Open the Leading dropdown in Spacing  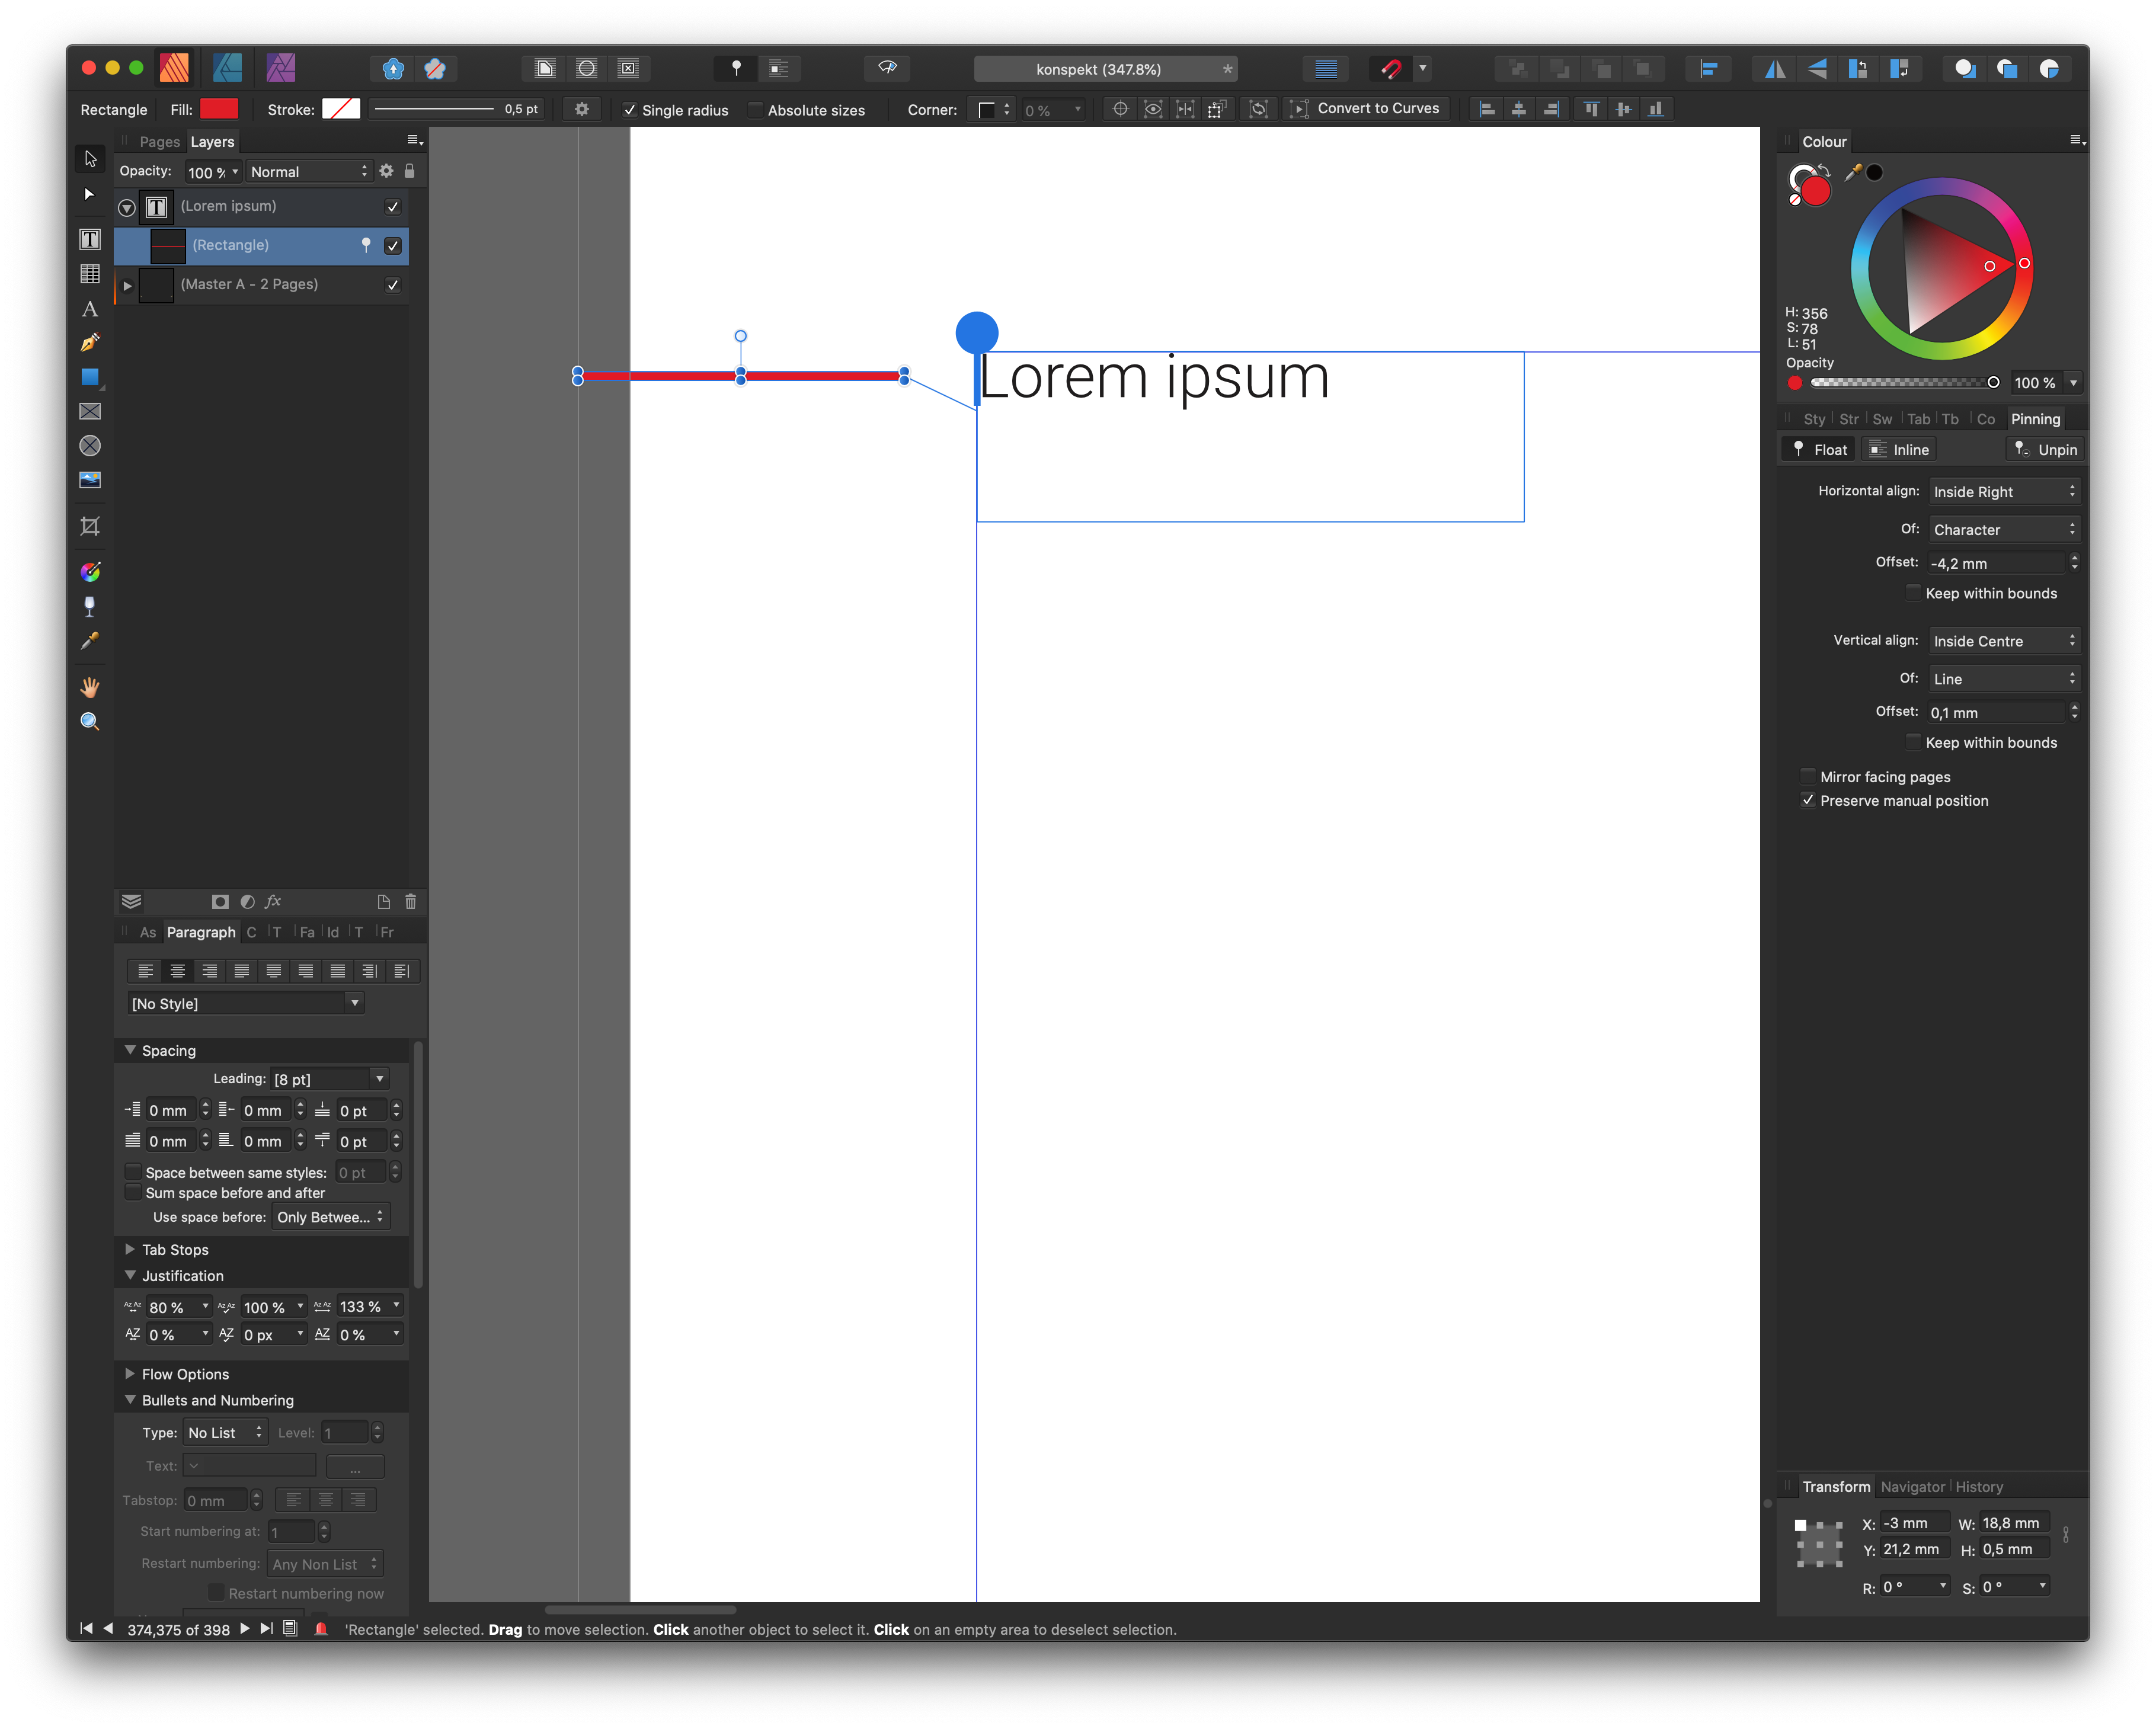click(380, 1079)
